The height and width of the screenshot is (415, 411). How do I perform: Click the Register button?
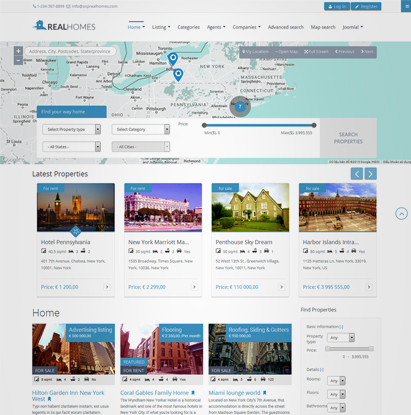click(x=366, y=6)
